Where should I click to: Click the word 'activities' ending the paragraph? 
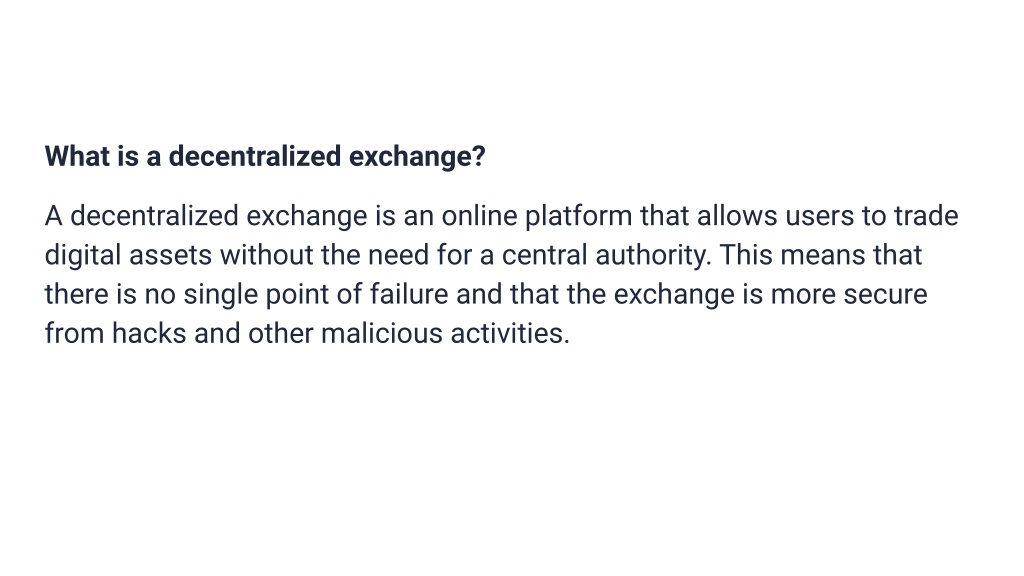507,334
